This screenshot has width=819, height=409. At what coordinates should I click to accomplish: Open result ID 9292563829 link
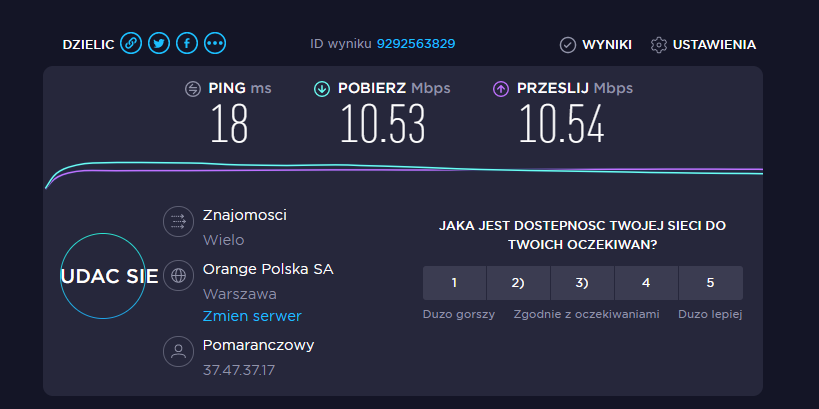[416, 44]
